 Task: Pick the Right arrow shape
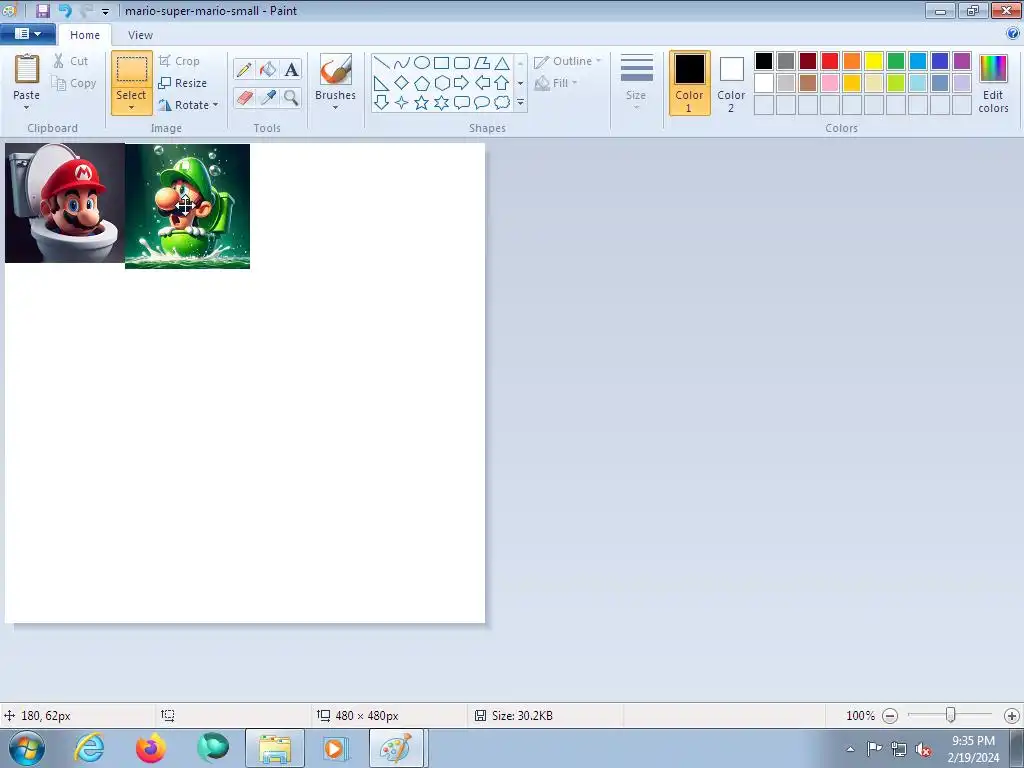(462, 83)
